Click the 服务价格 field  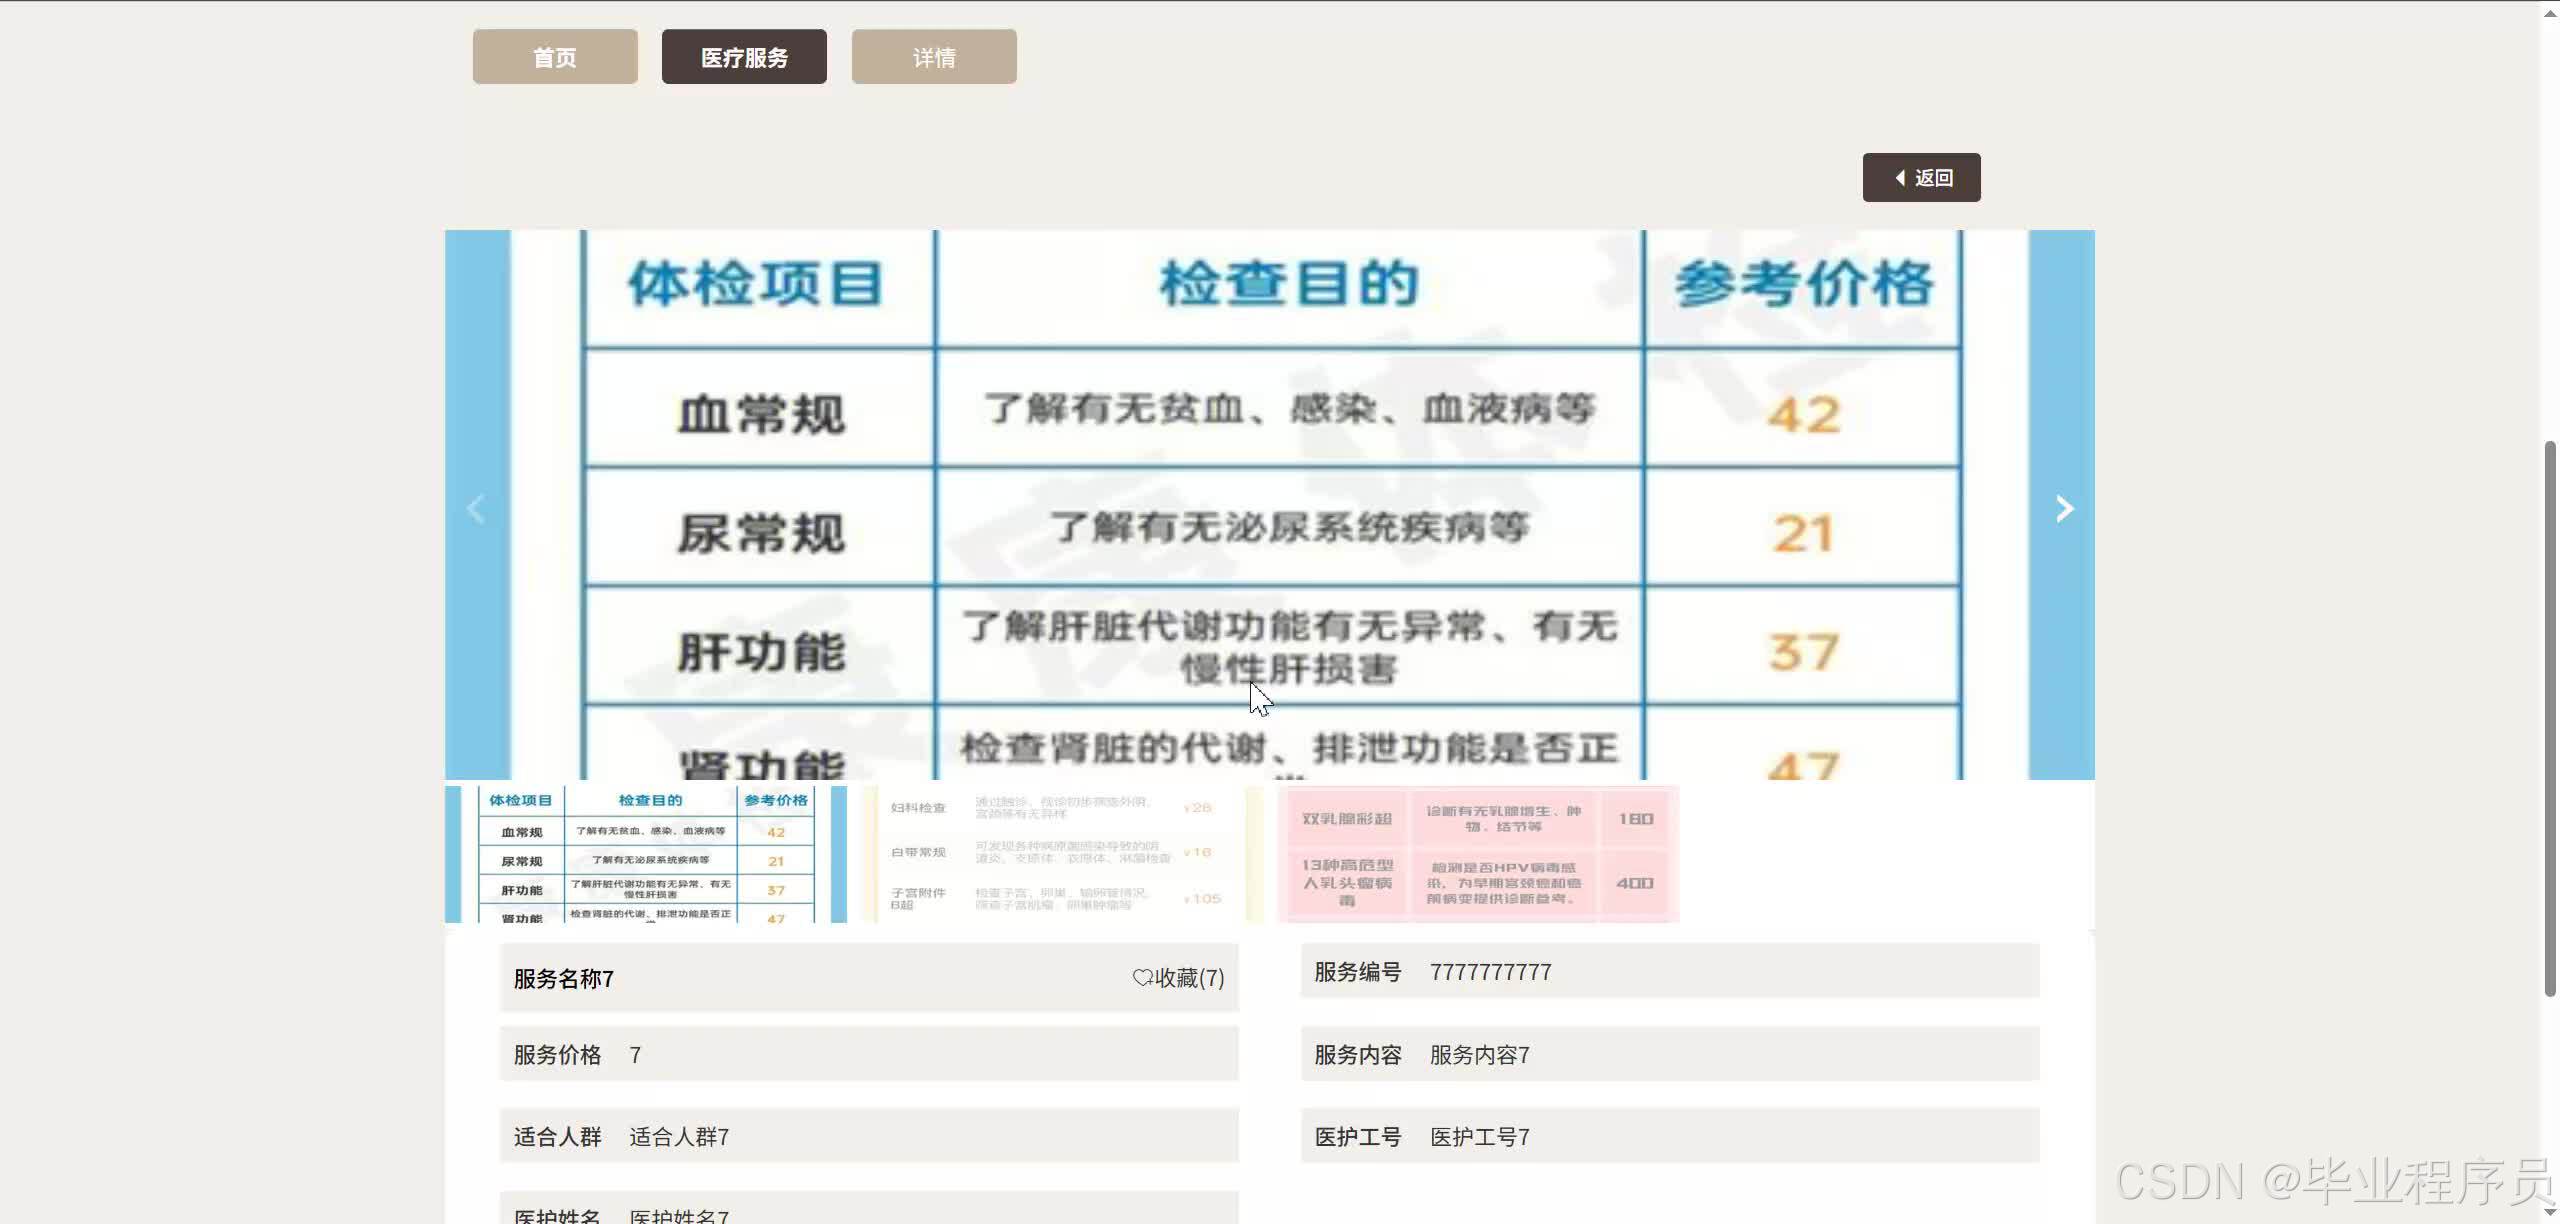click(556, 1054)
